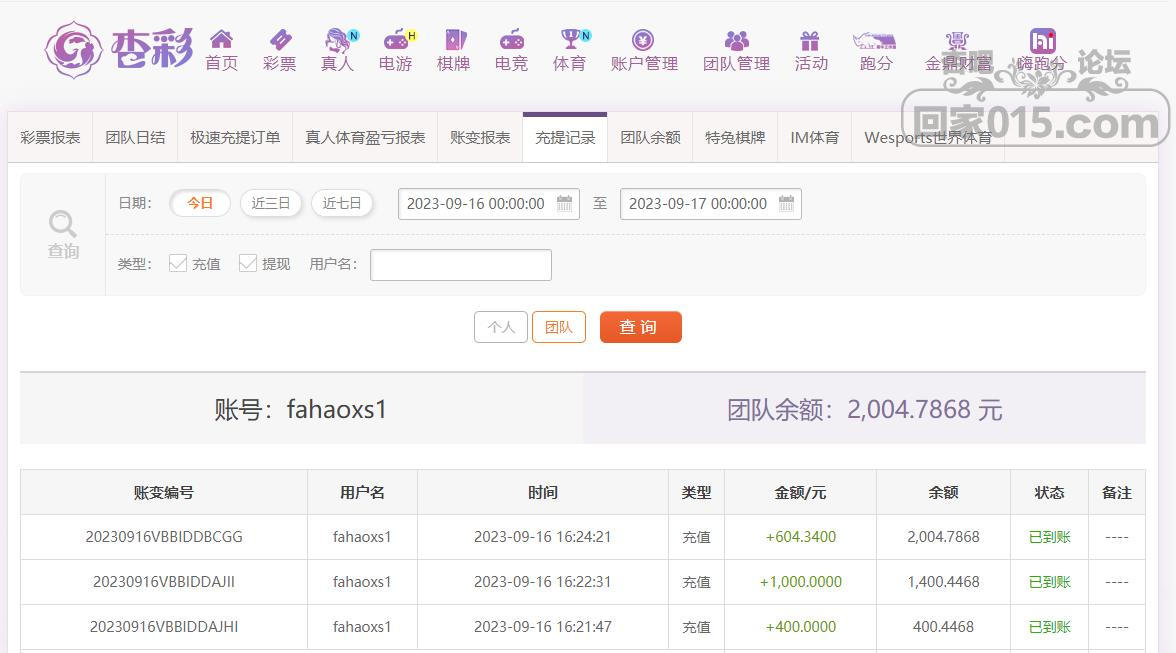Switch to the 团队余额 tab
This screenshot has height=653, width=1176.
coord(650,138)
